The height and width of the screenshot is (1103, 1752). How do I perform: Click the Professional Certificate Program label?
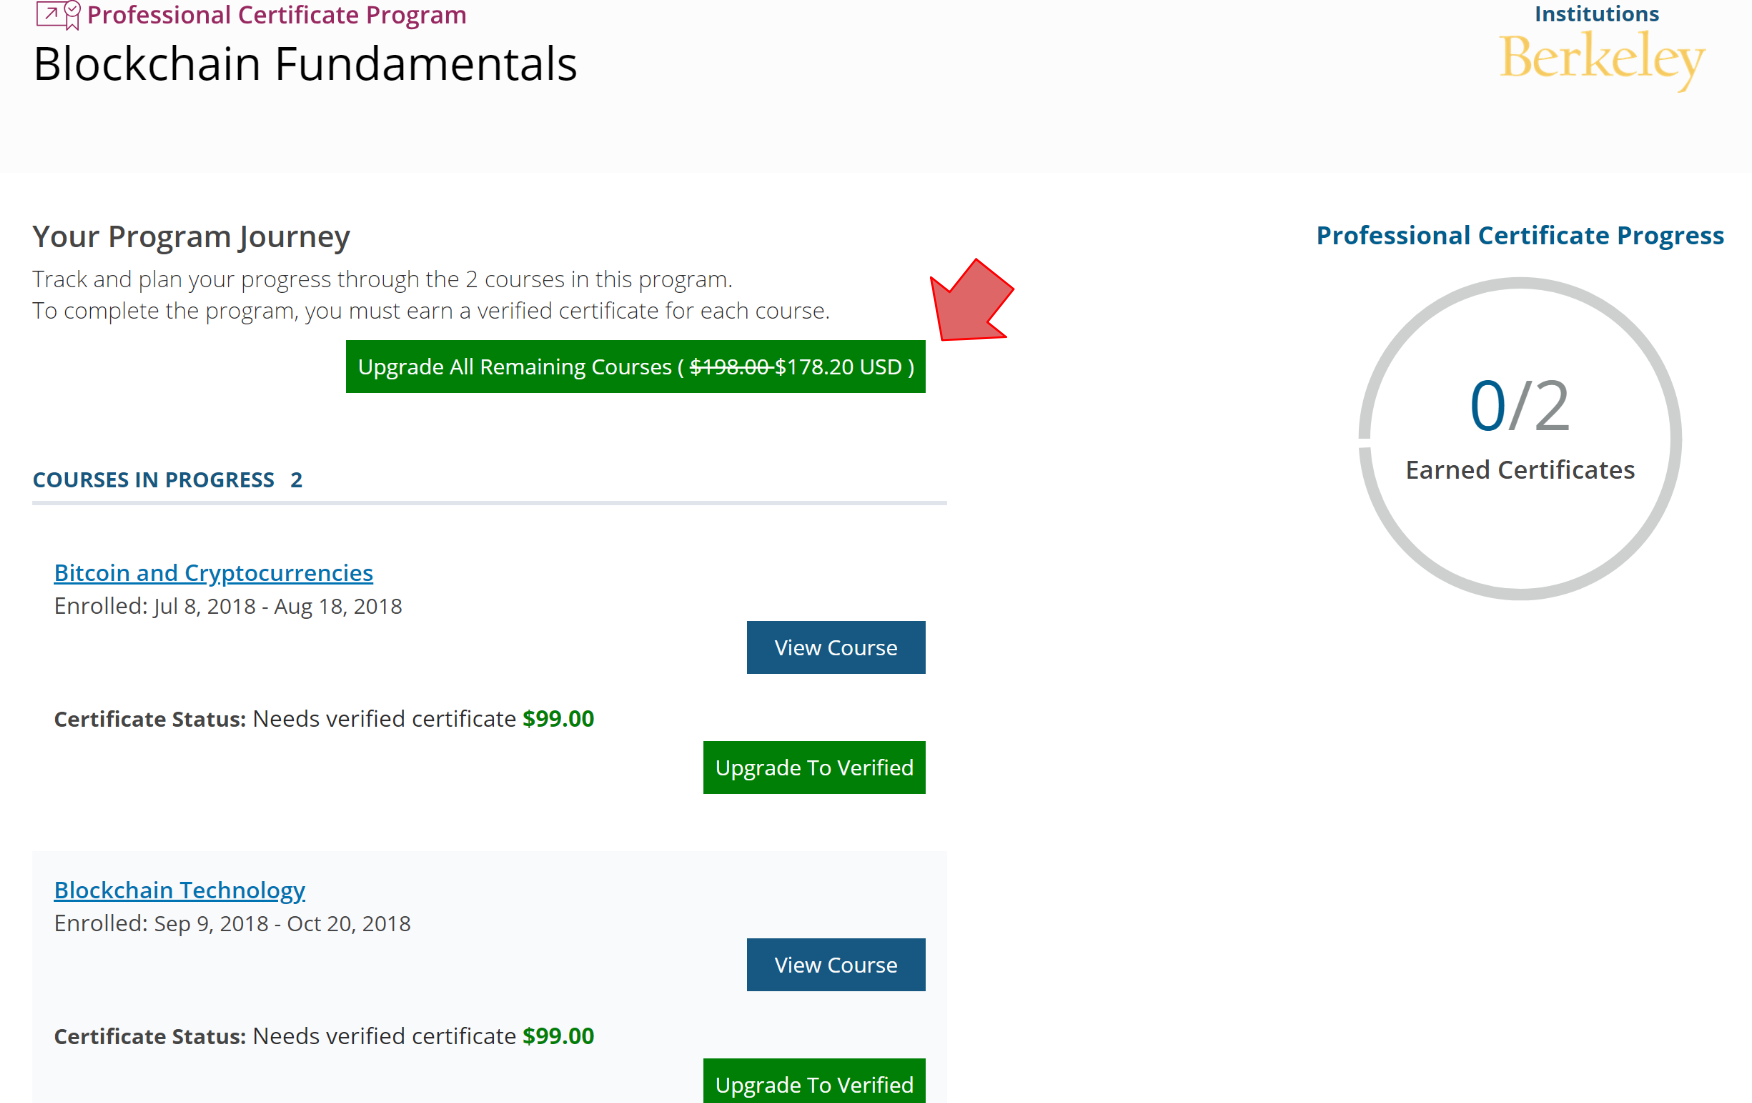276,15
